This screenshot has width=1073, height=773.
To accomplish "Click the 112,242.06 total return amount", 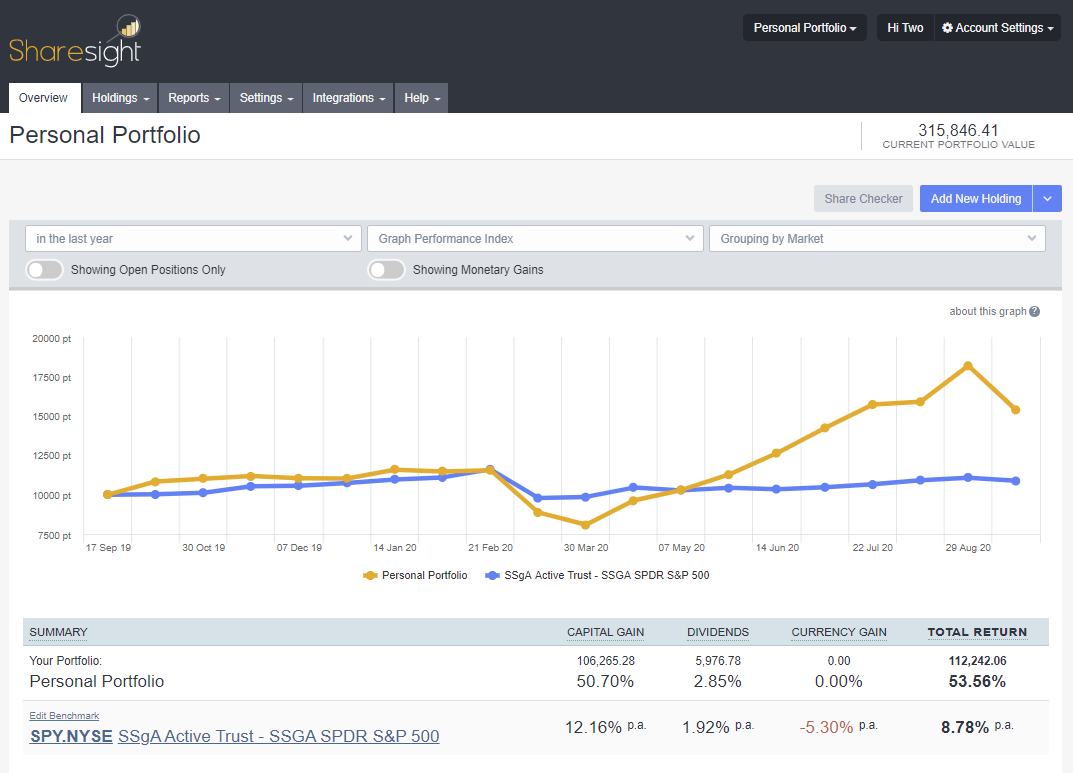I will [x=977, y=661].
